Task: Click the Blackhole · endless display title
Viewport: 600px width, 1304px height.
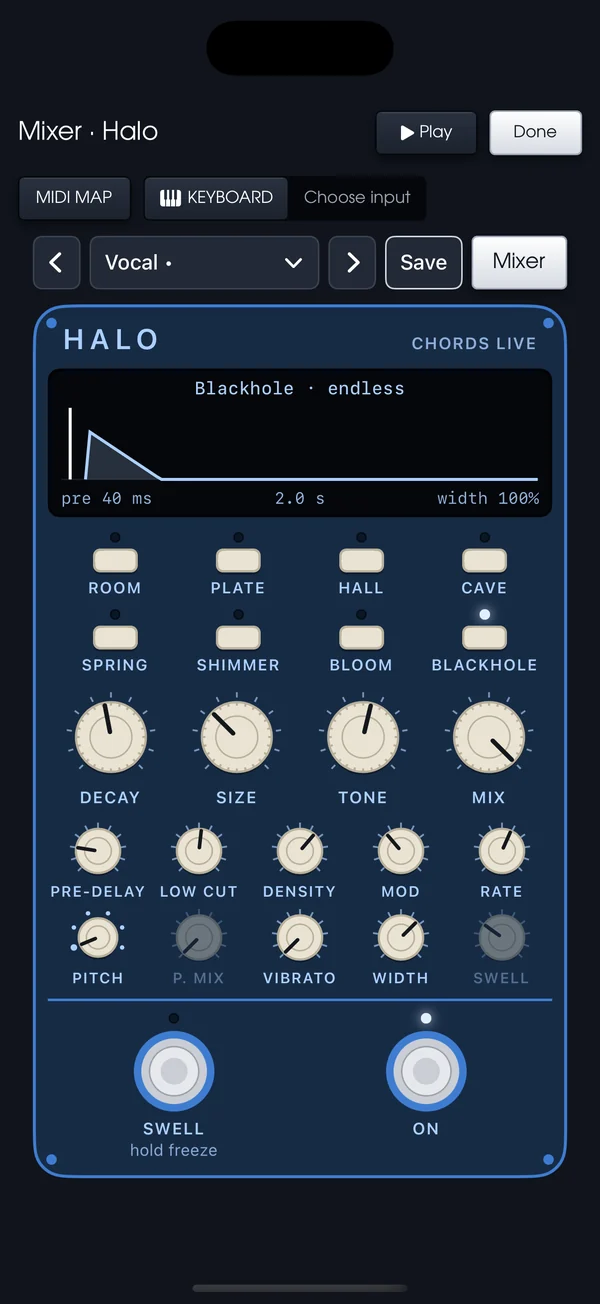Action: (x=300, y=388)
